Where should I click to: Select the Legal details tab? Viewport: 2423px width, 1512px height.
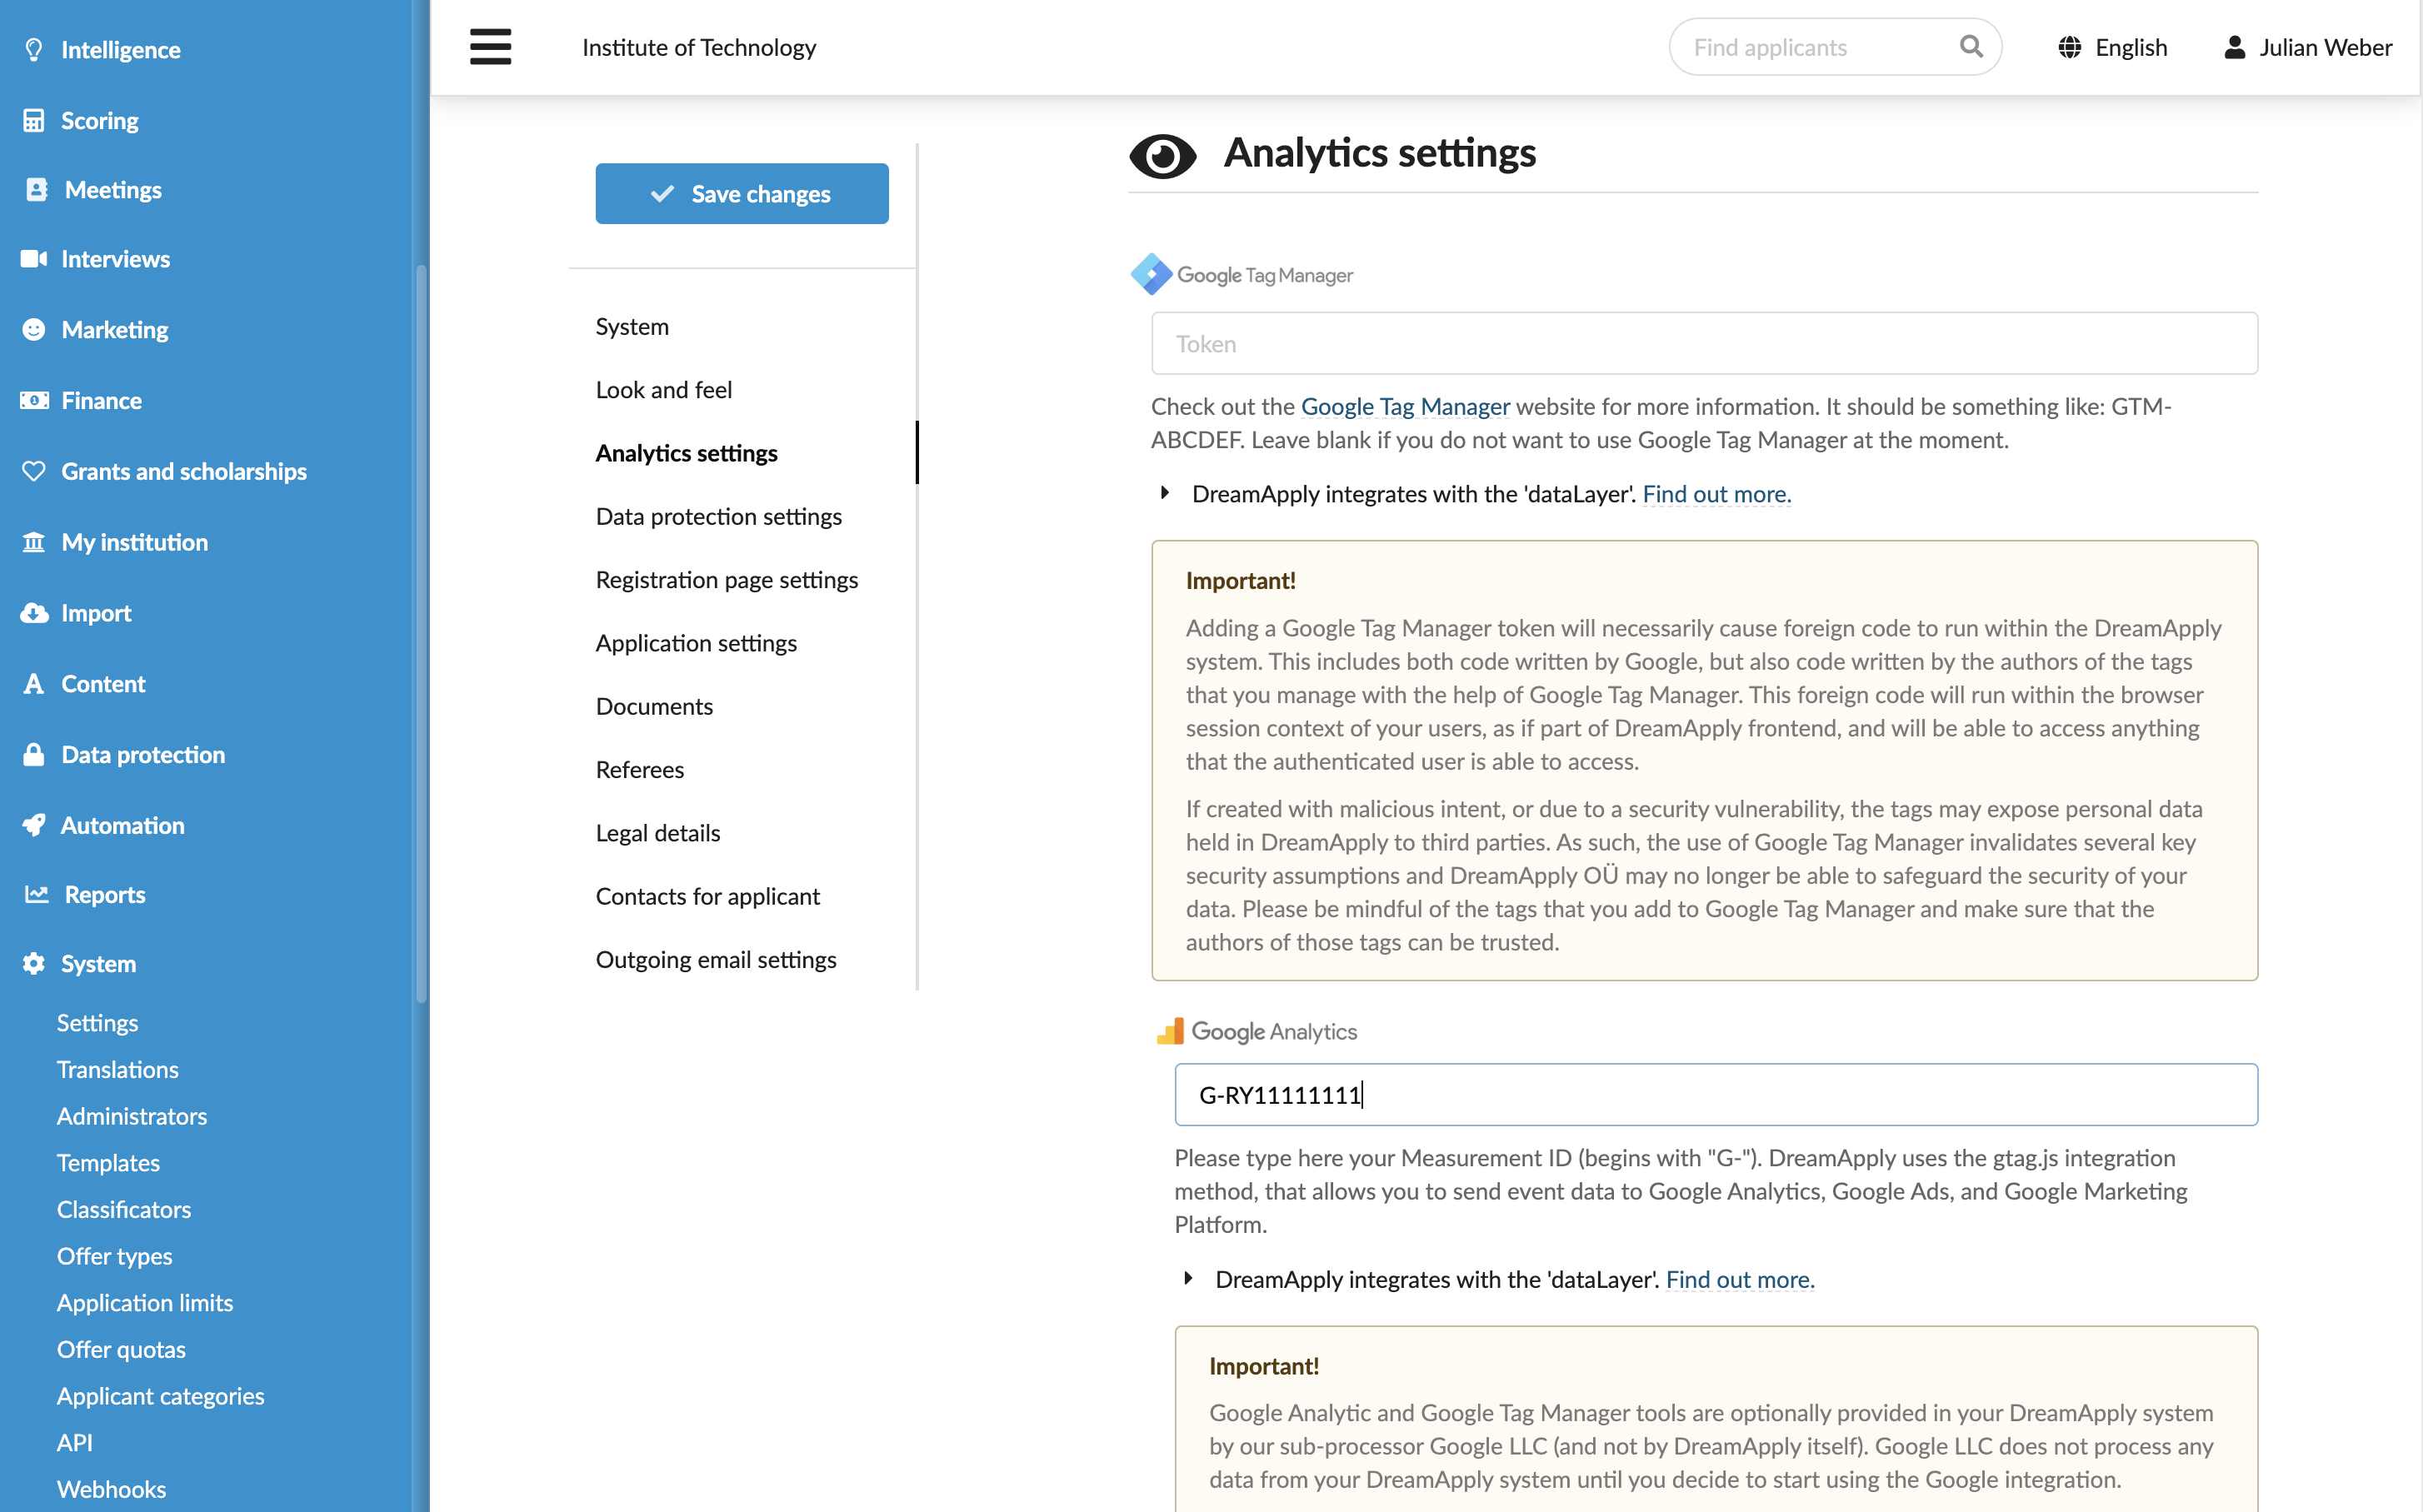pos(657,832)
